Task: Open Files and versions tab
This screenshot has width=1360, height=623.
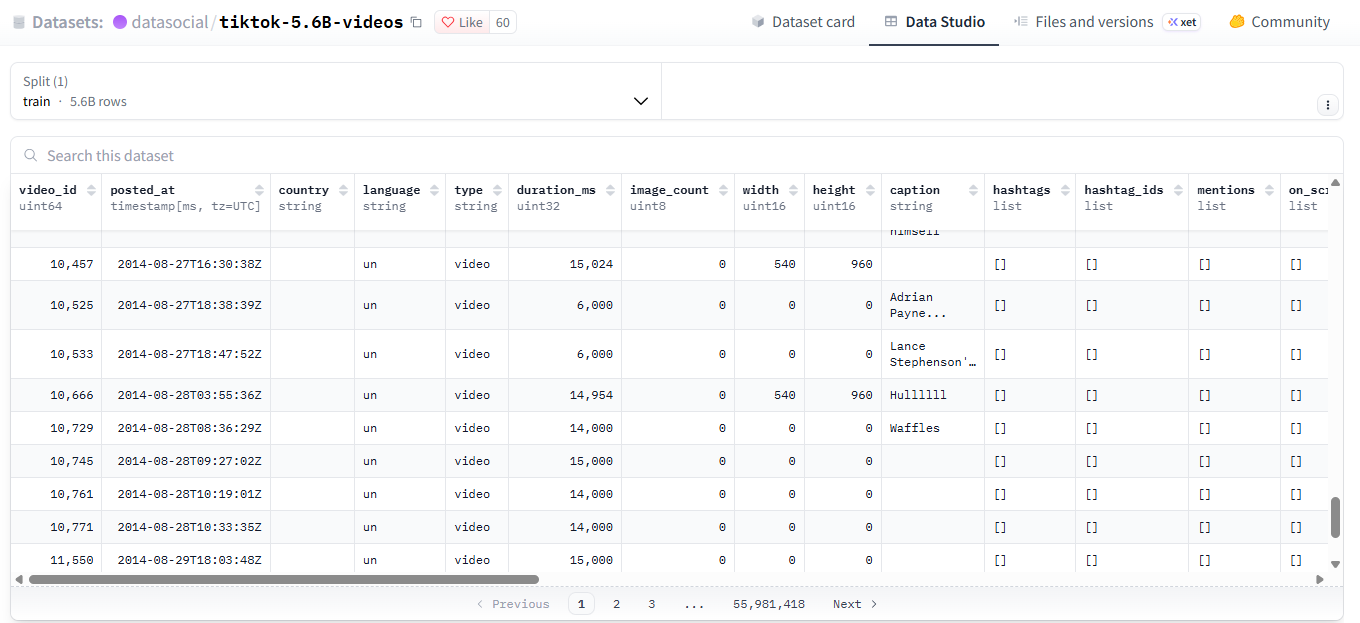Action: 1083,22
